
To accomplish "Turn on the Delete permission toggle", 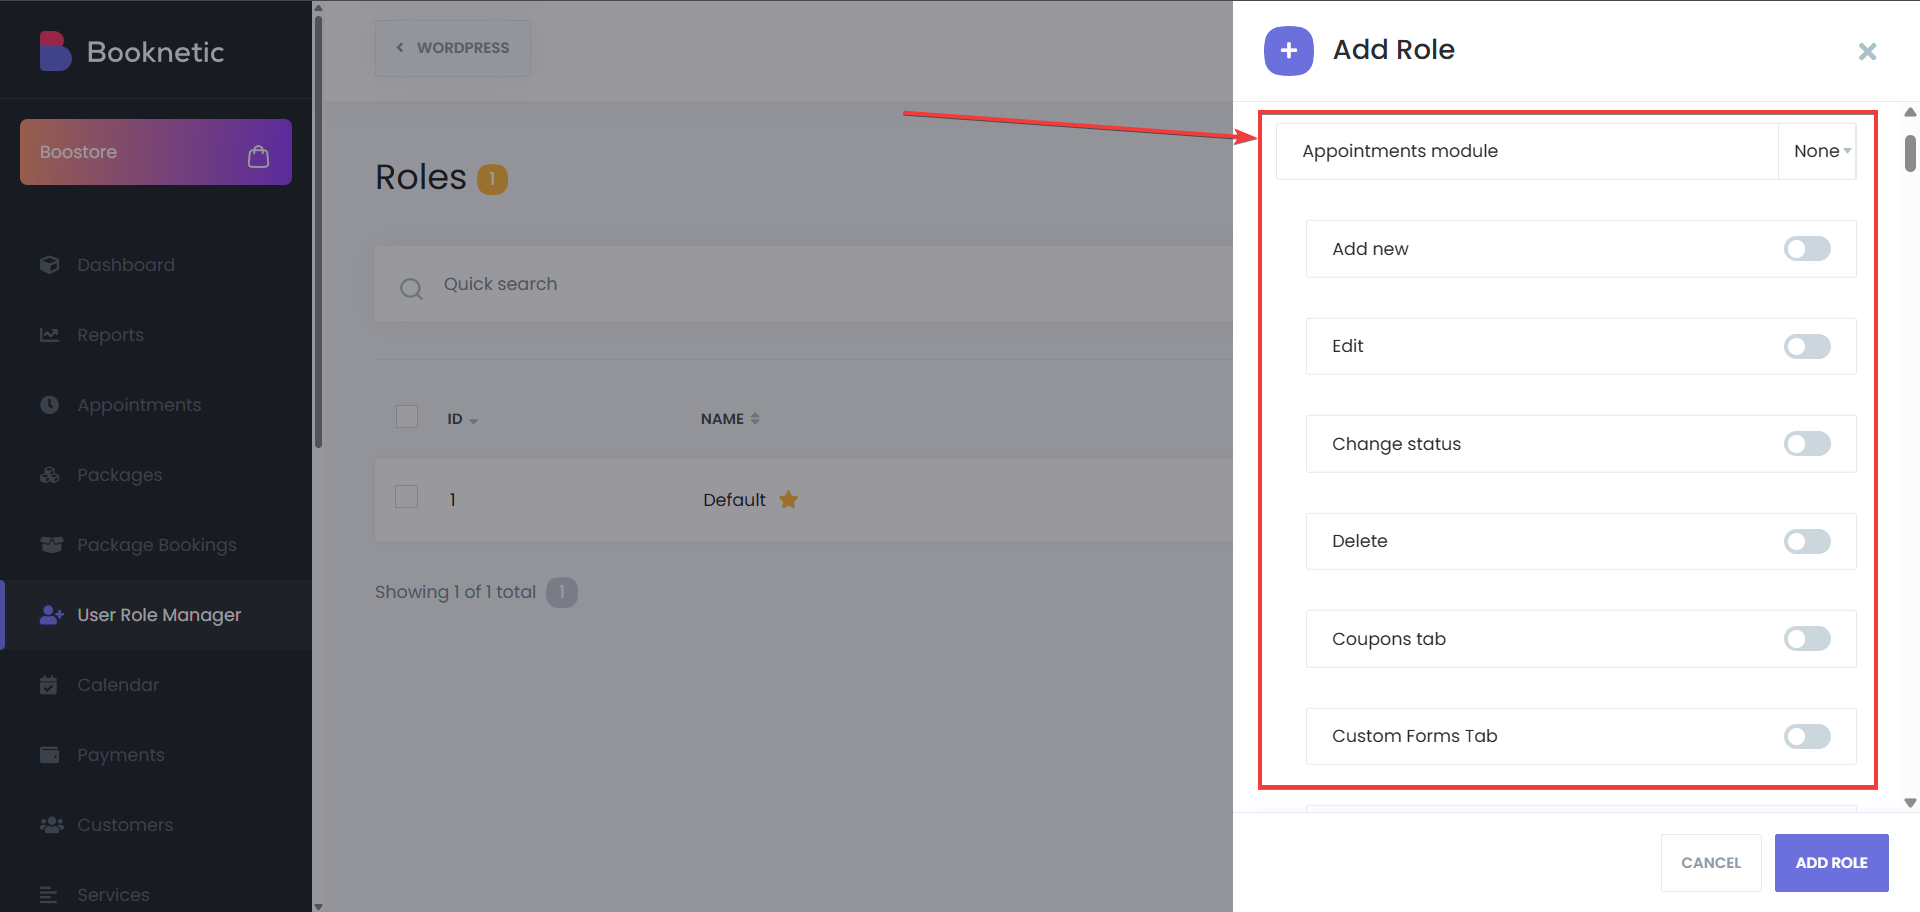I will click(x=1807, y=542).
